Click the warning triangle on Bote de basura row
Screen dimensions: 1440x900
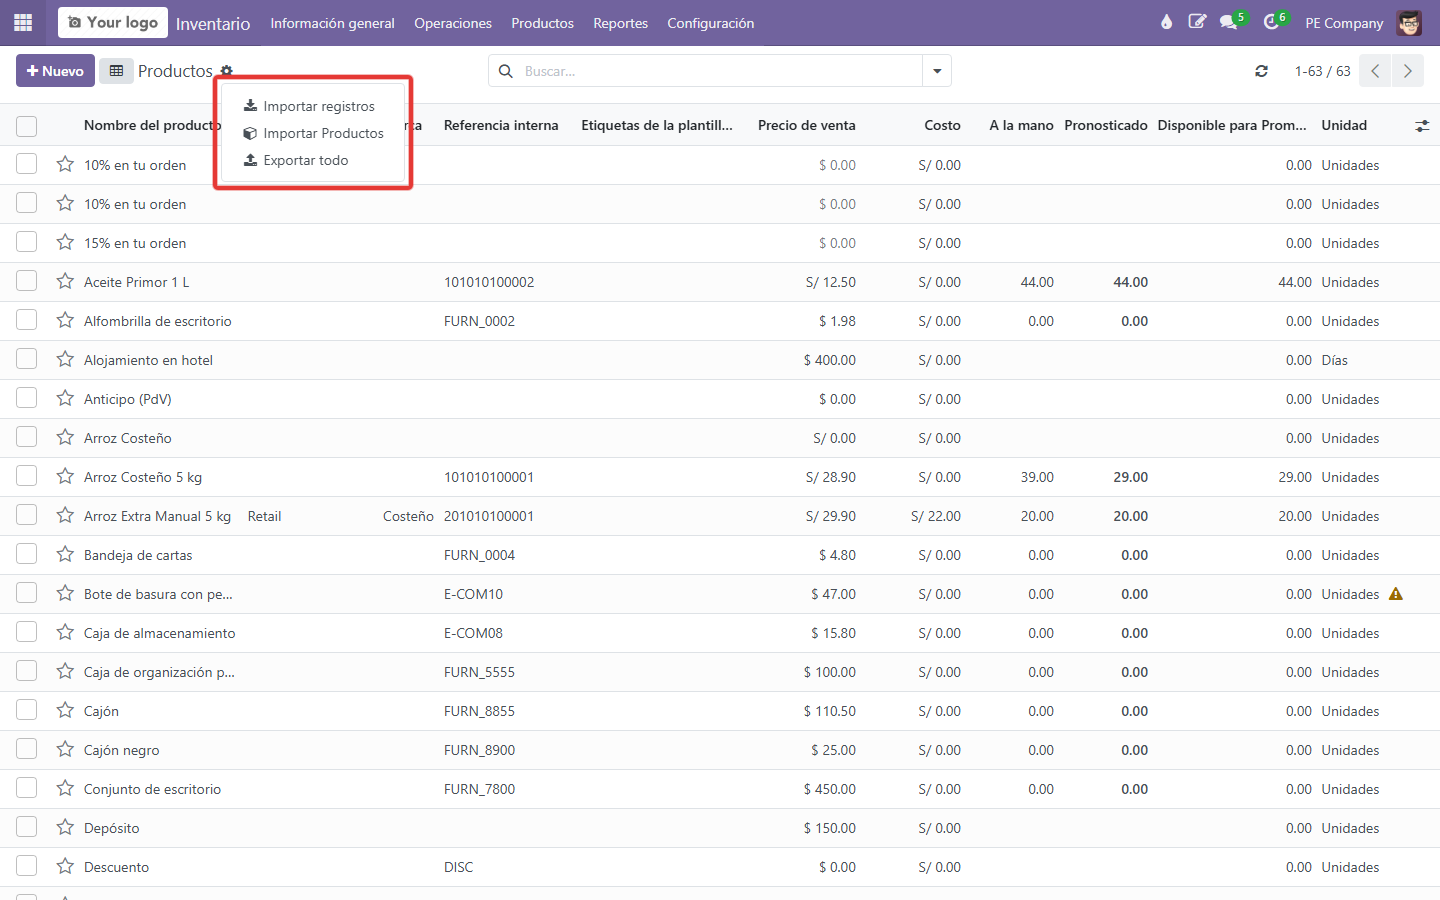pos(1396,594)
